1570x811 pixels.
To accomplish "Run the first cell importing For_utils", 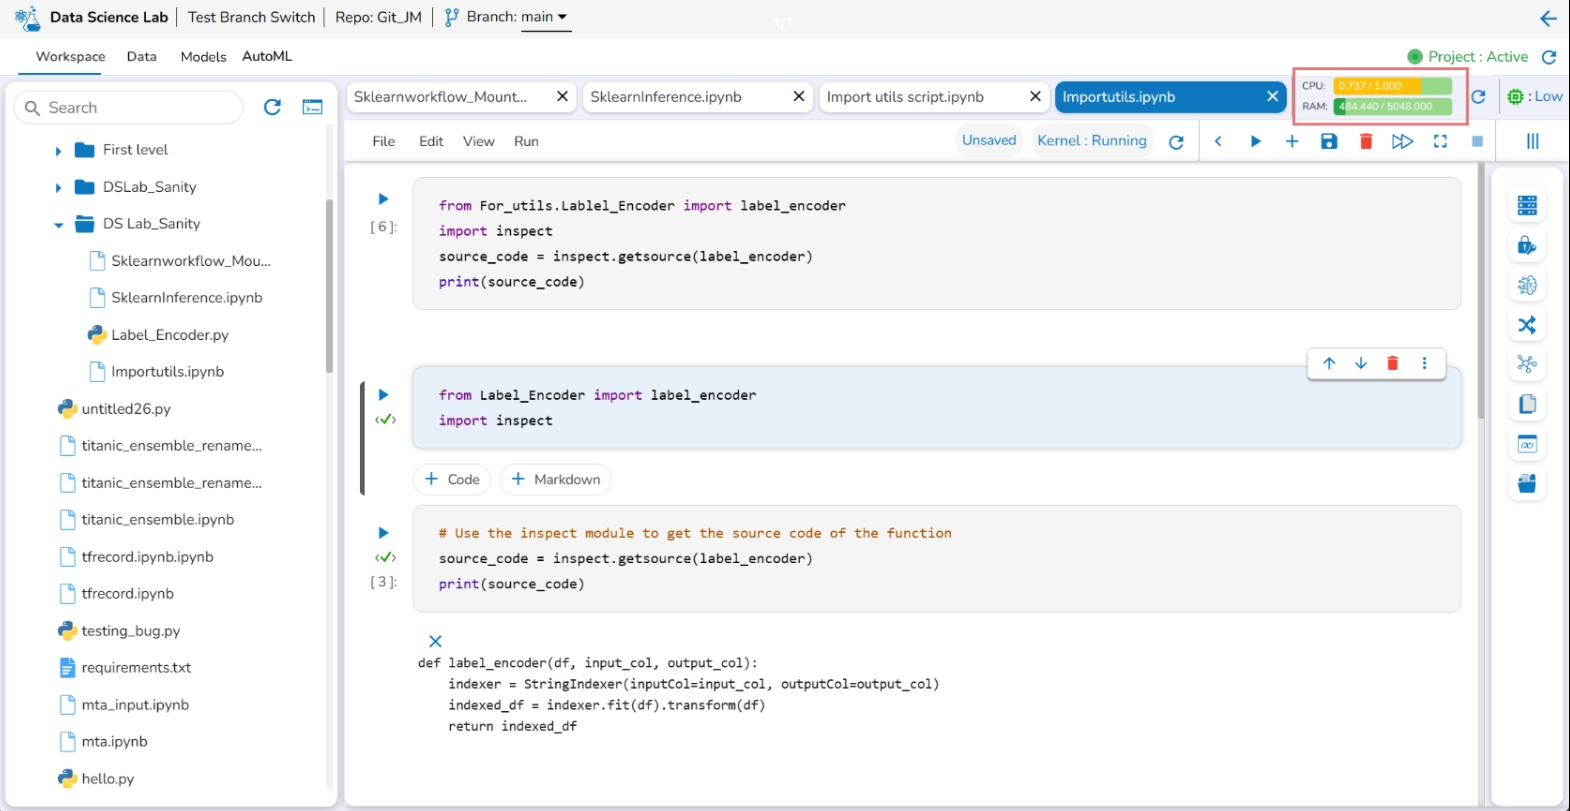I will 383,199.
